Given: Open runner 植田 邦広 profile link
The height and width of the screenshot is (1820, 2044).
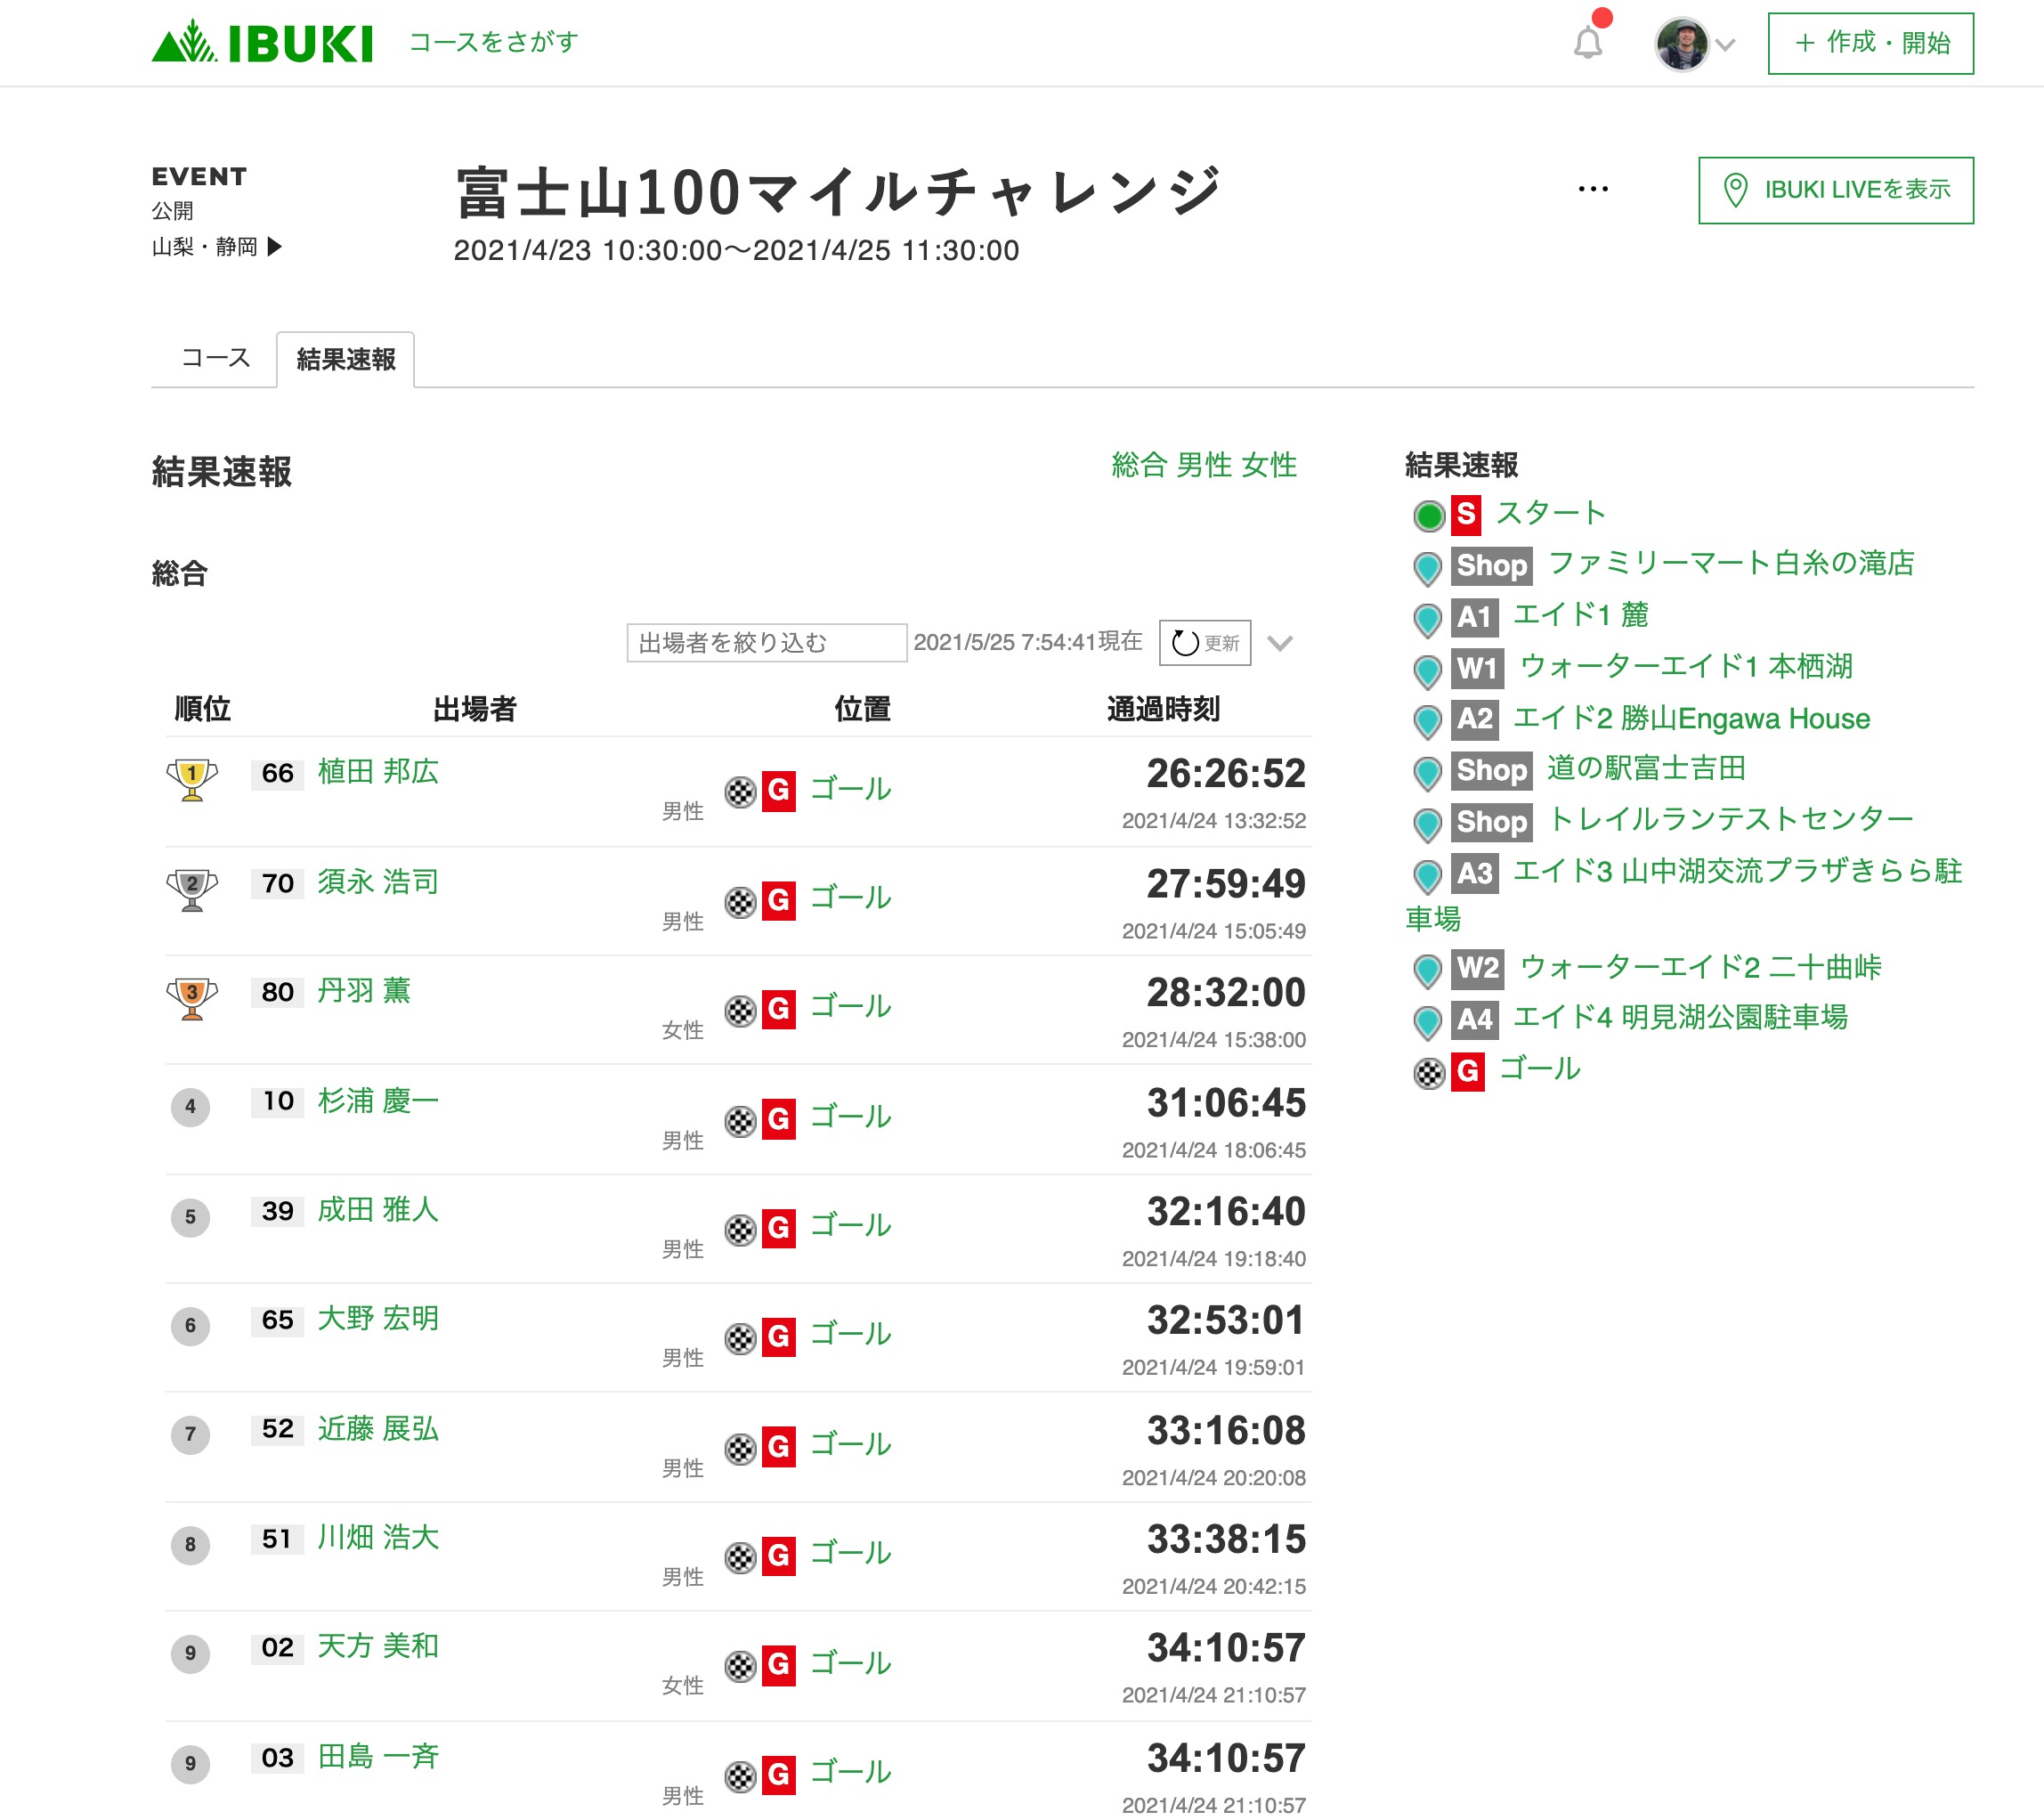Looking at the screenshot, I should 378,771.
